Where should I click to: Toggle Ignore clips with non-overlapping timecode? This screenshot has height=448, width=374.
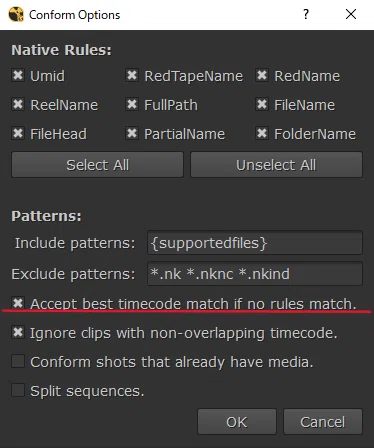click(x=18, y=332)
